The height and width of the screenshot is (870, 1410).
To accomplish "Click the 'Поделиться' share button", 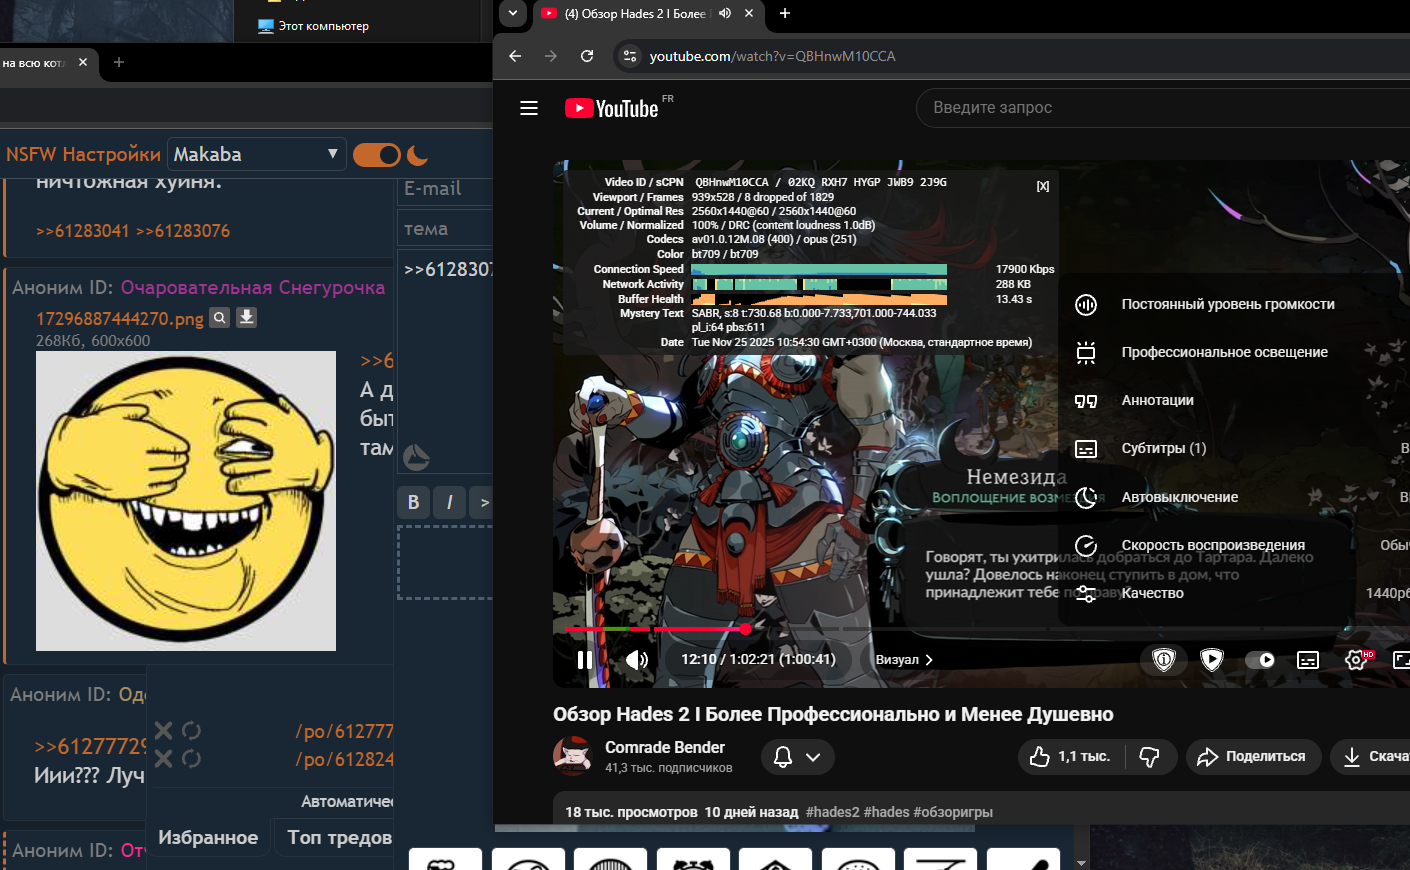I will coord(1253,757).
